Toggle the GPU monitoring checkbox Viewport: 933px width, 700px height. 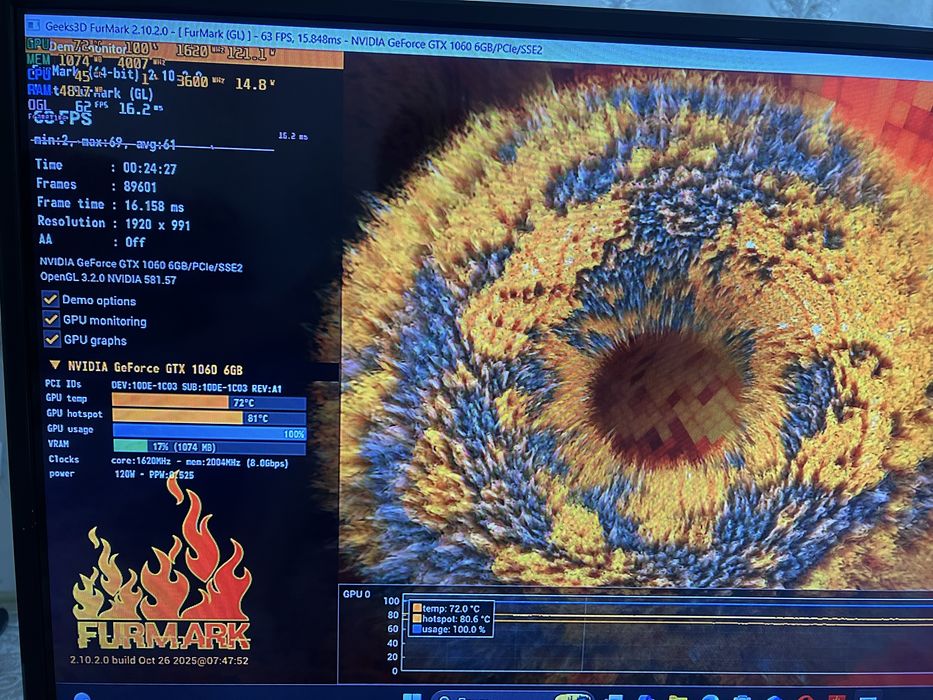coord(51,319)
